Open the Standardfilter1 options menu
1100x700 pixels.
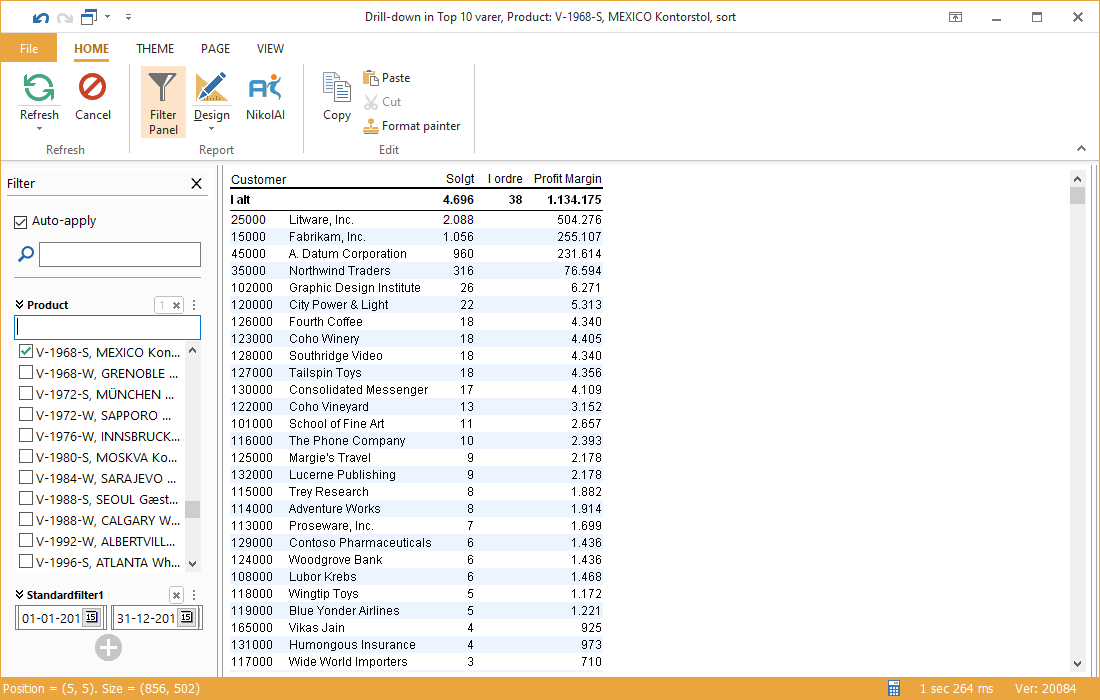tap(194, 595)
